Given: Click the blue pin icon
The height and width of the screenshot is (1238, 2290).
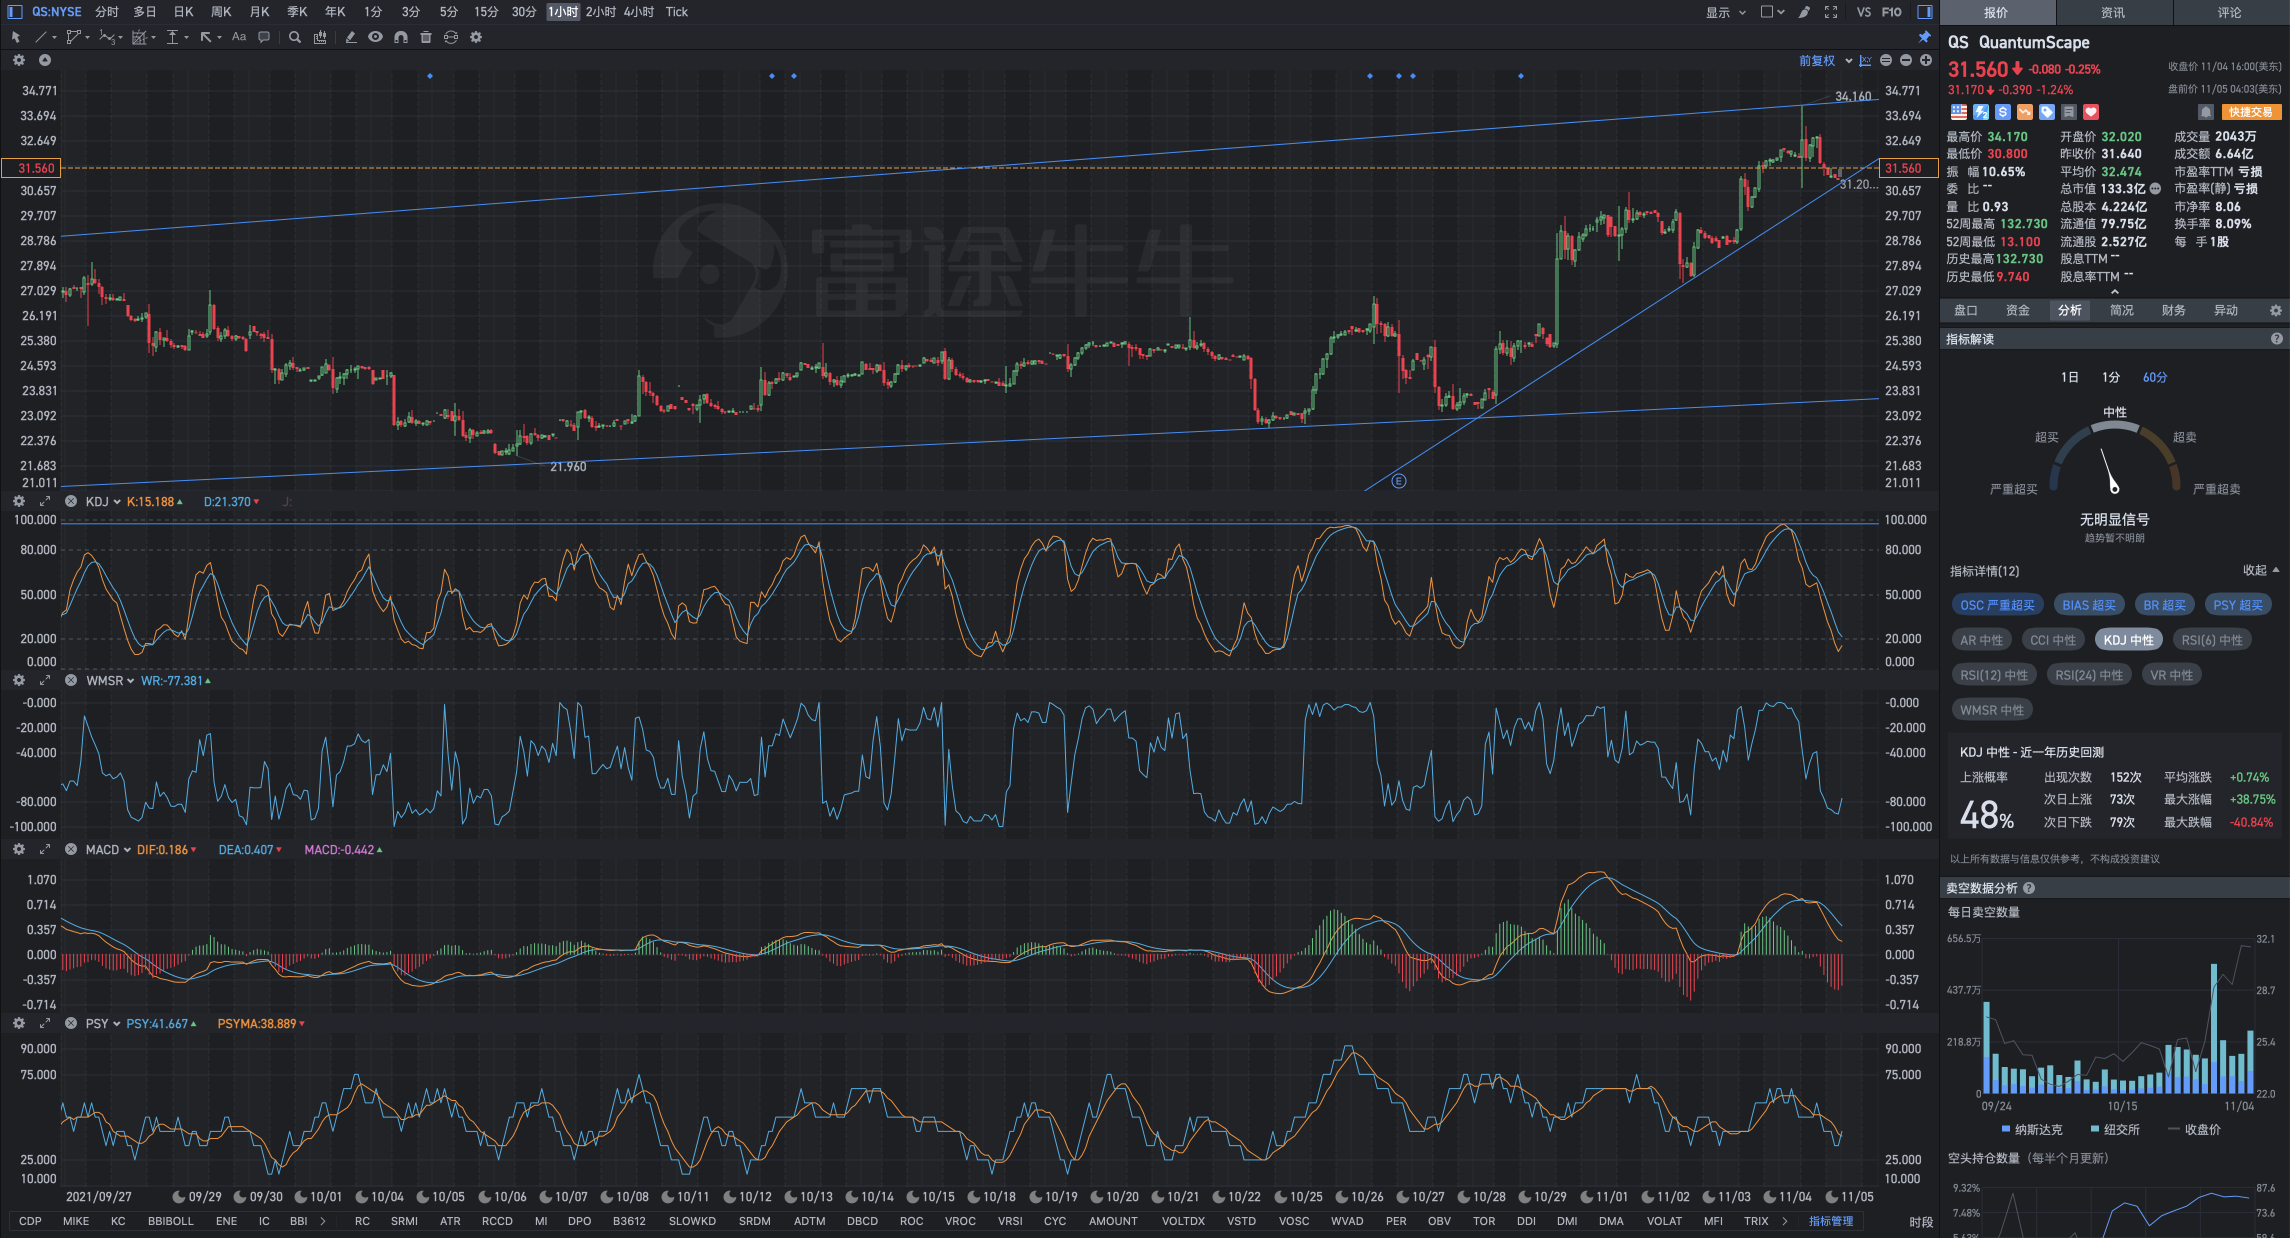Looking at the screenshot, I should (x=1924, y=37).
